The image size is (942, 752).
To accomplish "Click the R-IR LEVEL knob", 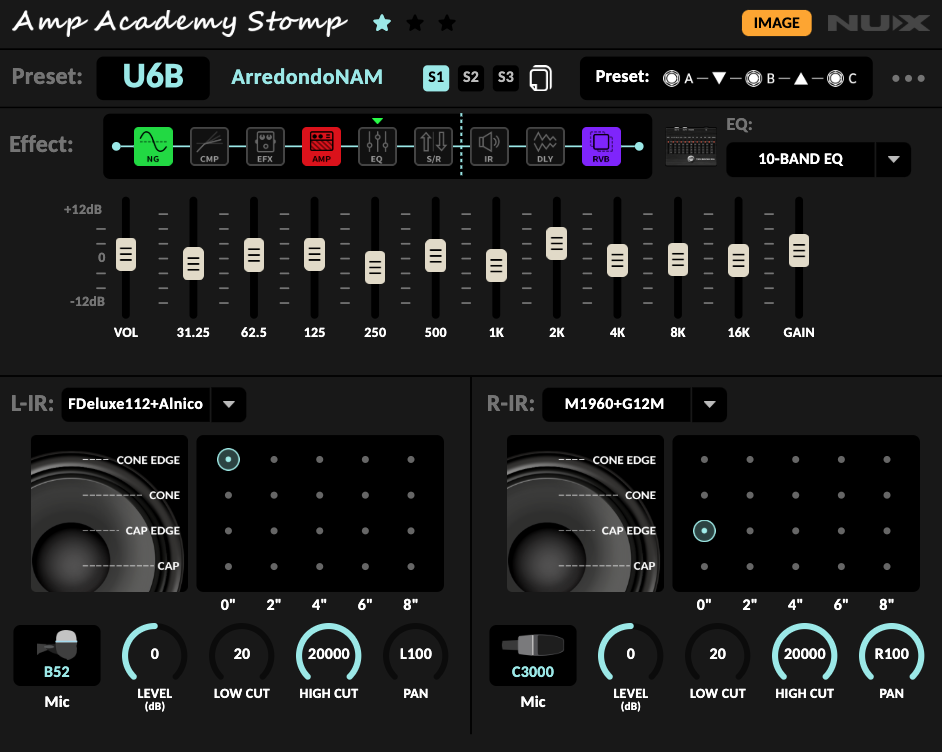I will (630, 655).
